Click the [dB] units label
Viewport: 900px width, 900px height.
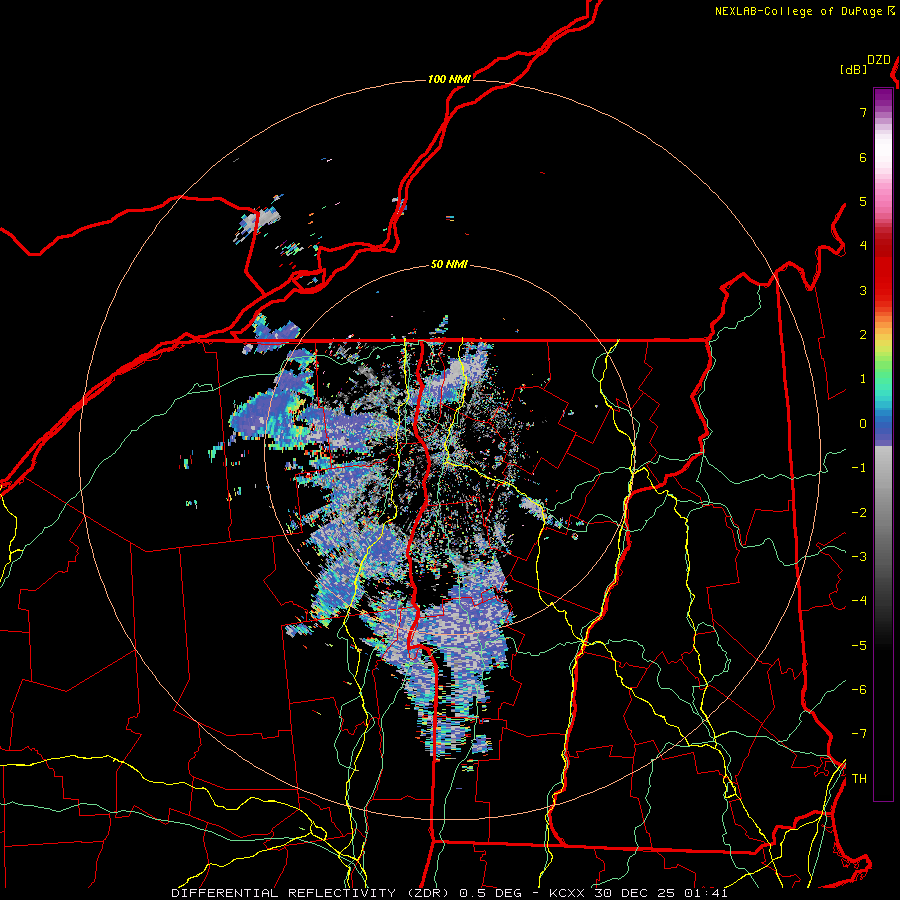point(854,70)
